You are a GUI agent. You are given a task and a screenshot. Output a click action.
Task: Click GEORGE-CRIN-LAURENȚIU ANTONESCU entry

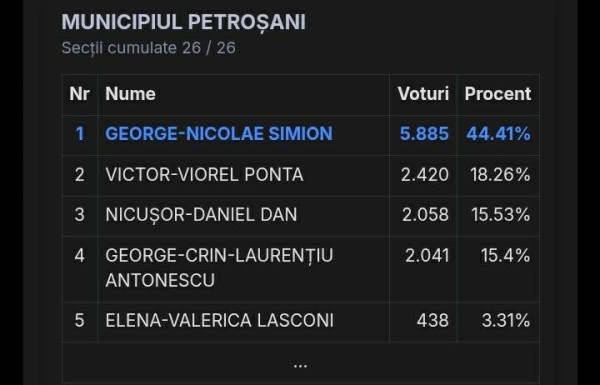click(219, 268)
